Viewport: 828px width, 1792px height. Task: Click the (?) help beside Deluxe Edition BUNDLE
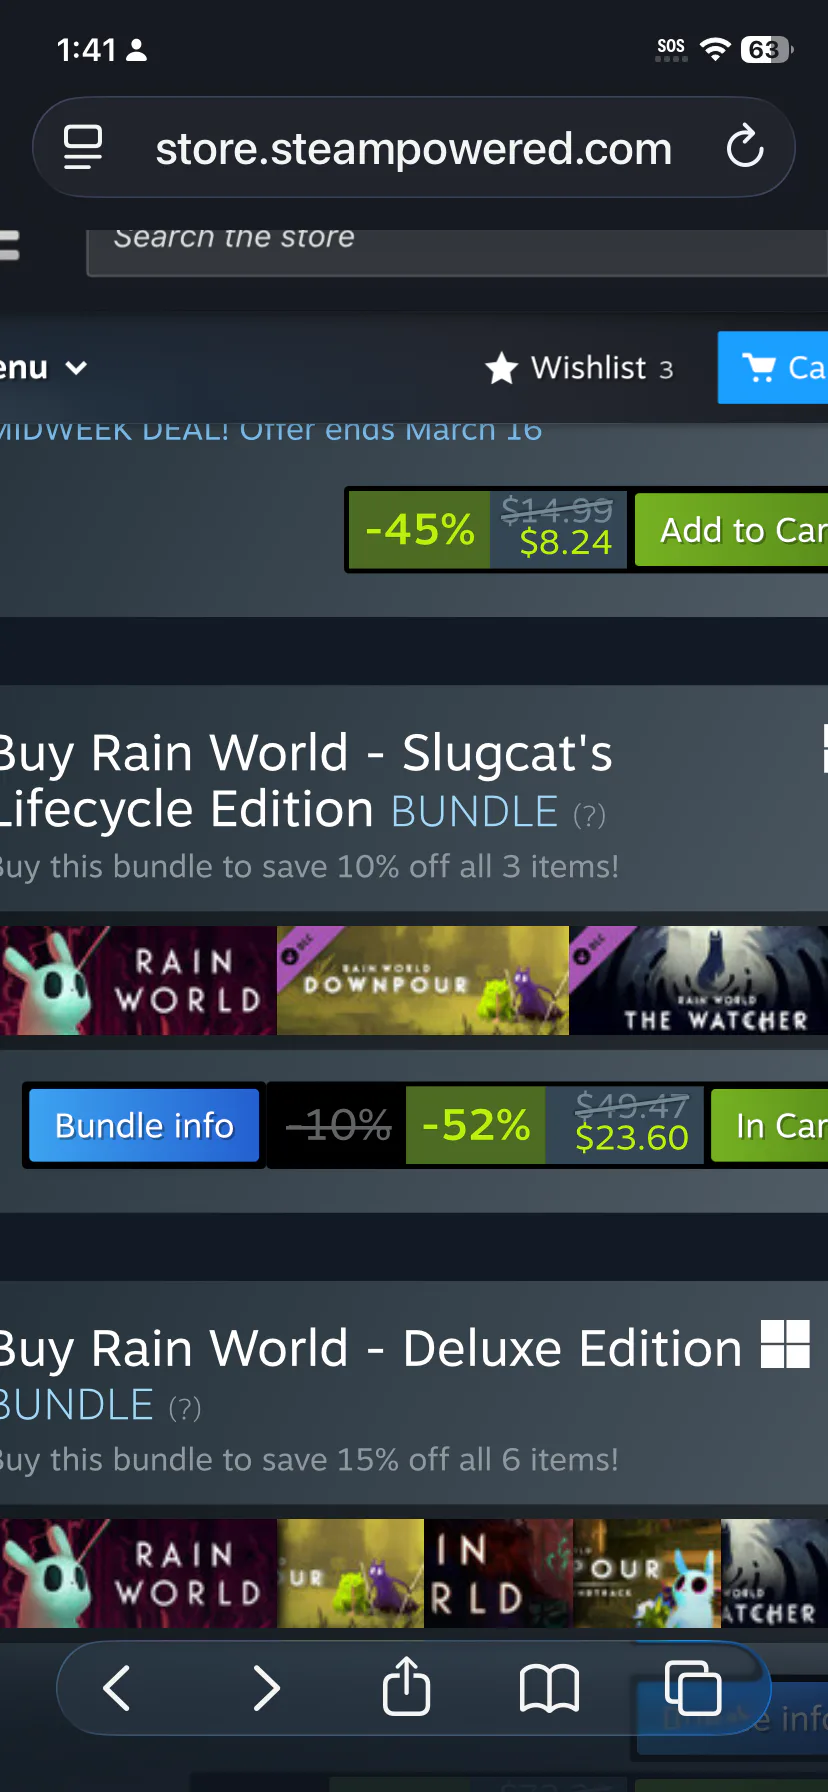185,1409
